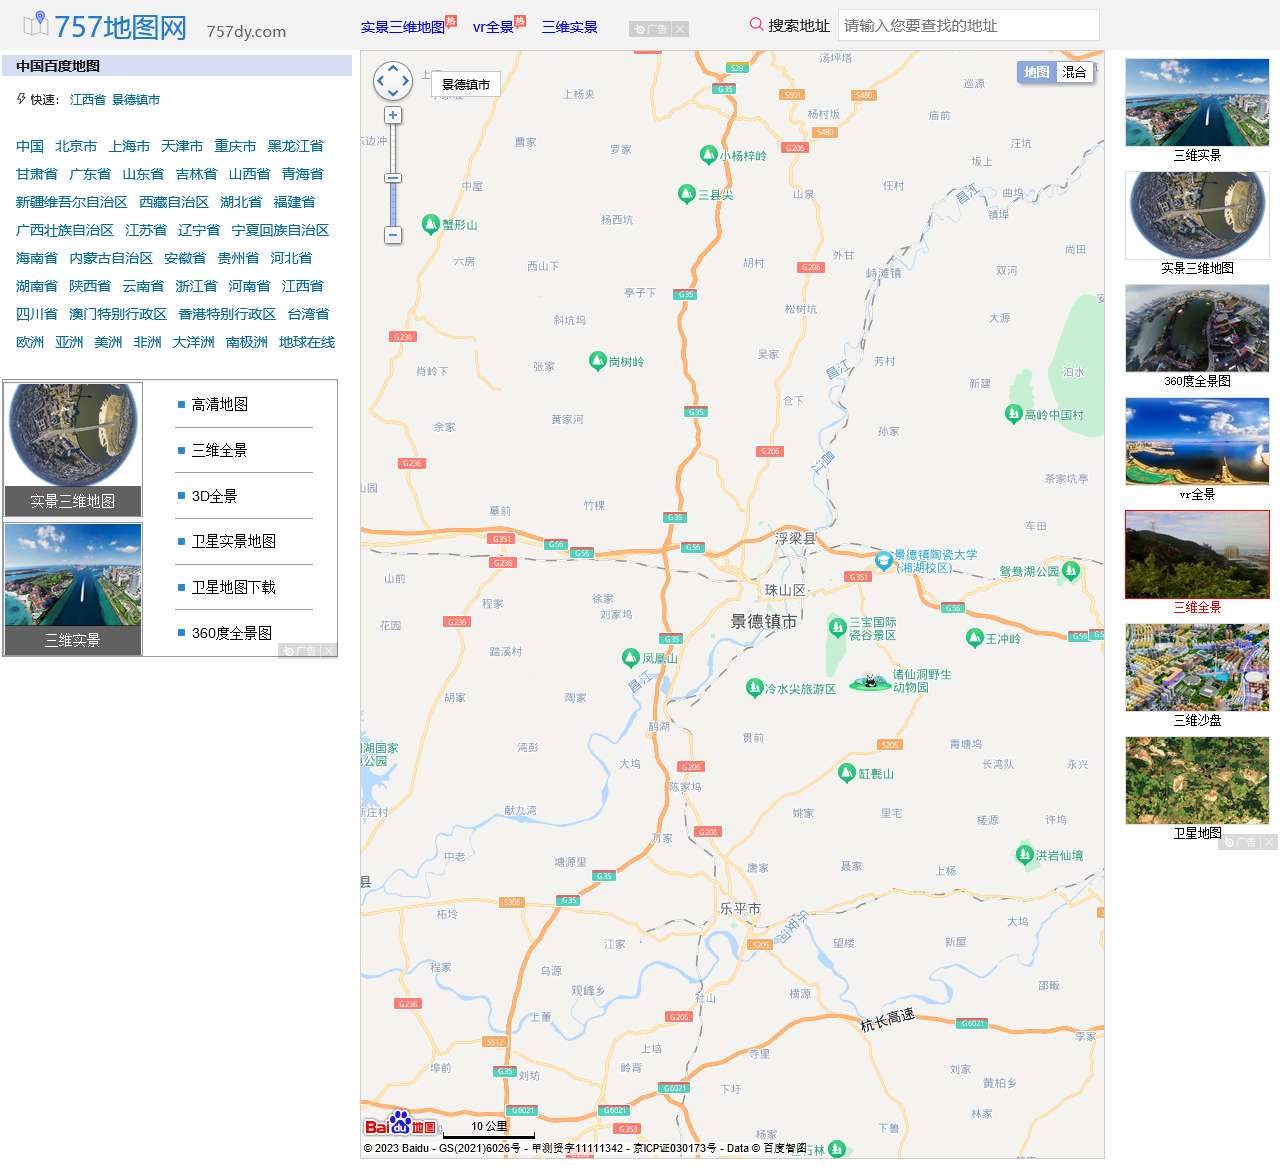This screenshot has width=1280, height=1167.
Task: Open the 北京市 province link
Action: pyautogui.click(x=76, y=146)
